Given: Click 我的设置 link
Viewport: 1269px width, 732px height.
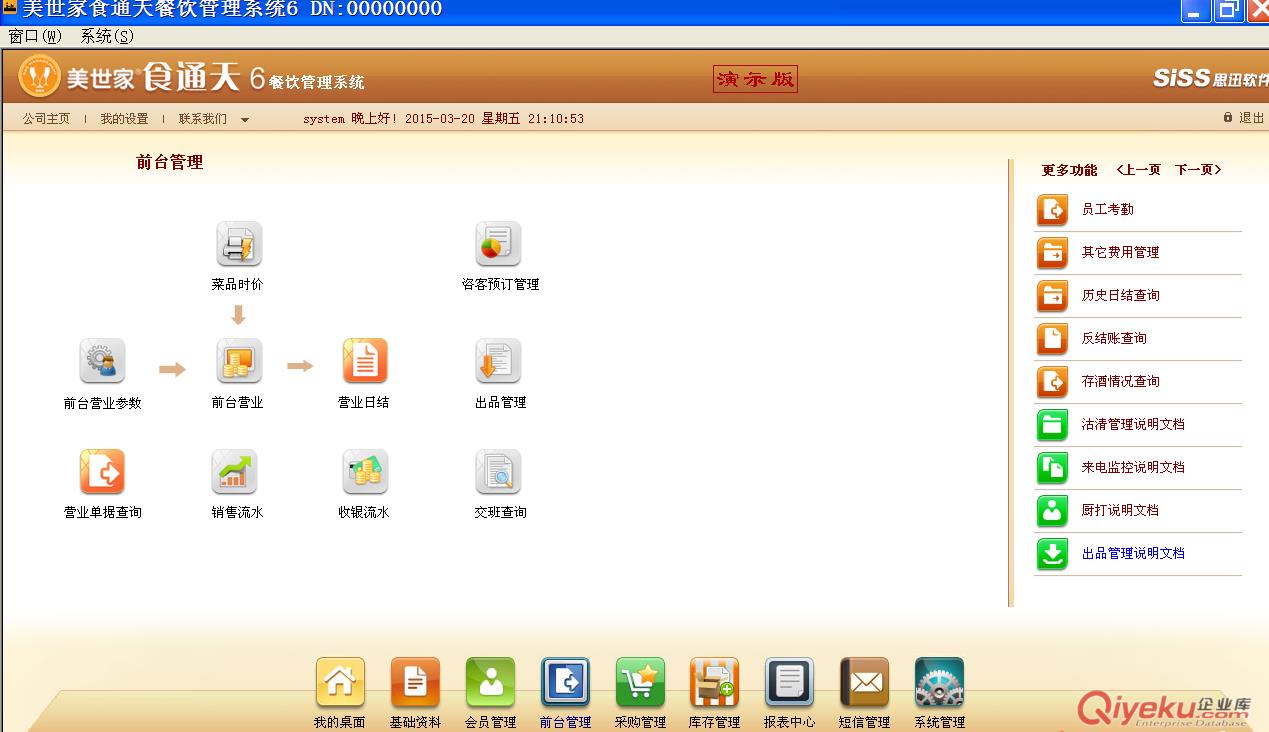Looking at the screenshot, I should coord(124,118).
